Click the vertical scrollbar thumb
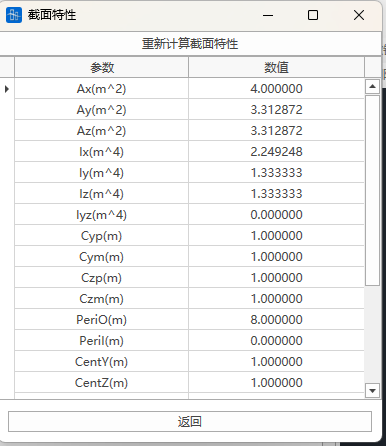The height and width of the screenshot is (446, 386). point(372,190)
